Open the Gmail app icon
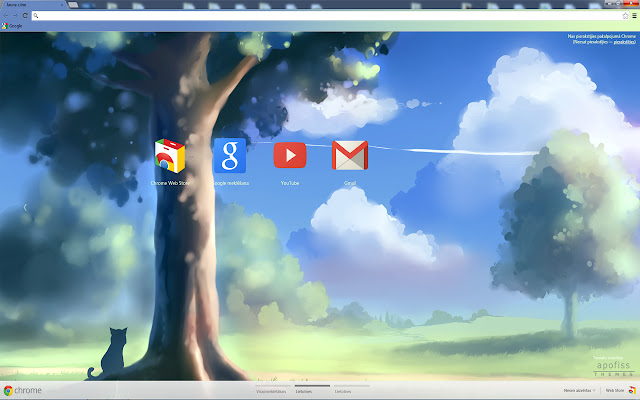640x400 pixels. [x=350, y=155]
